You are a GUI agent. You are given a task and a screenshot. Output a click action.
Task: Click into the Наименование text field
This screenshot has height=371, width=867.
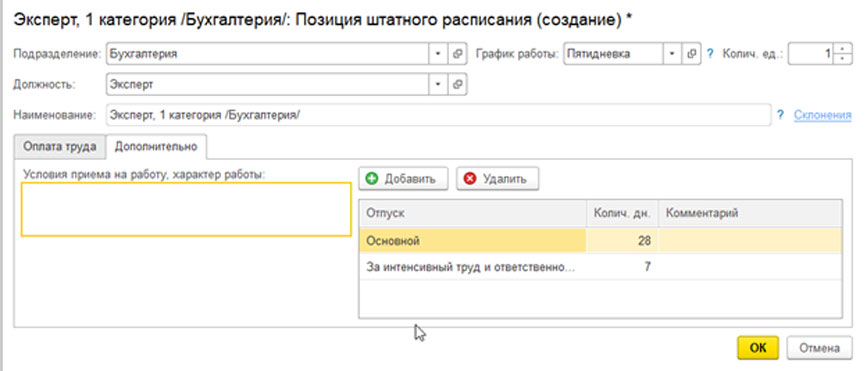[x=438, y=115]
